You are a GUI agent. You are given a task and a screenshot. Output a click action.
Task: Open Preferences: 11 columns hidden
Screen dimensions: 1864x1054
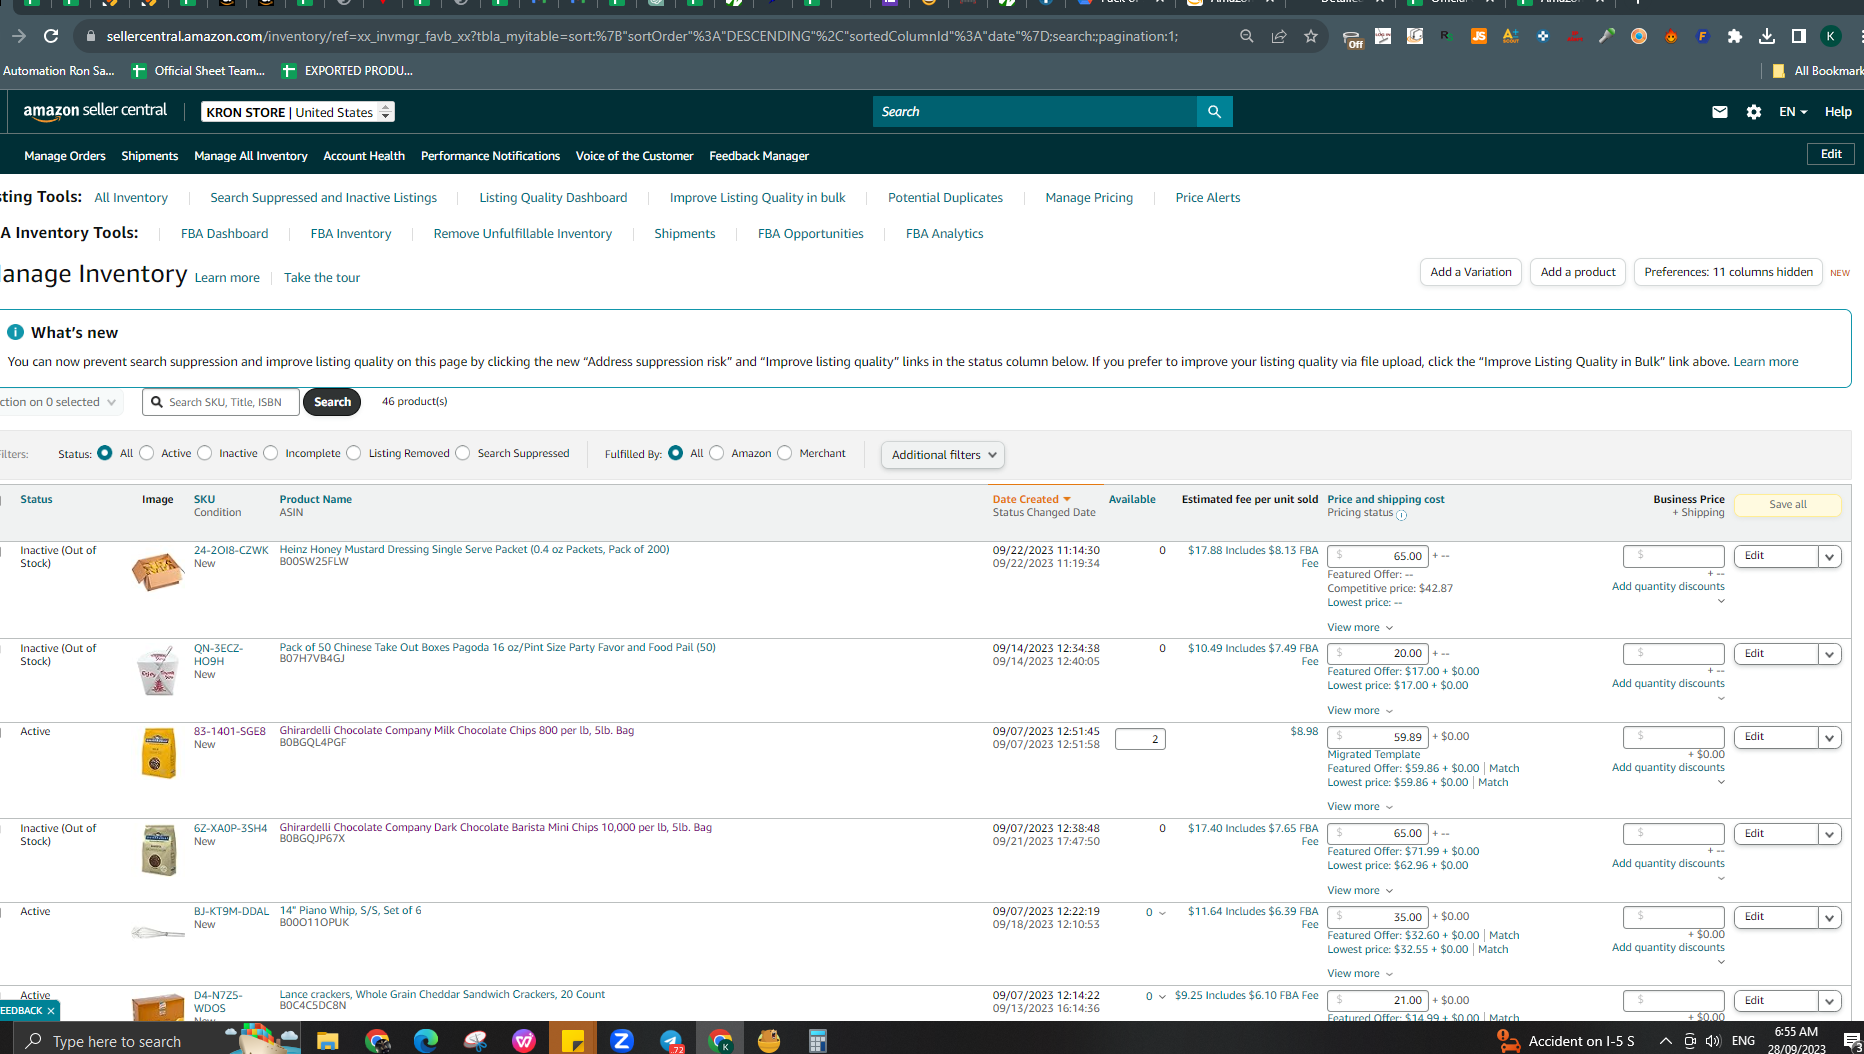point(1728,272)
